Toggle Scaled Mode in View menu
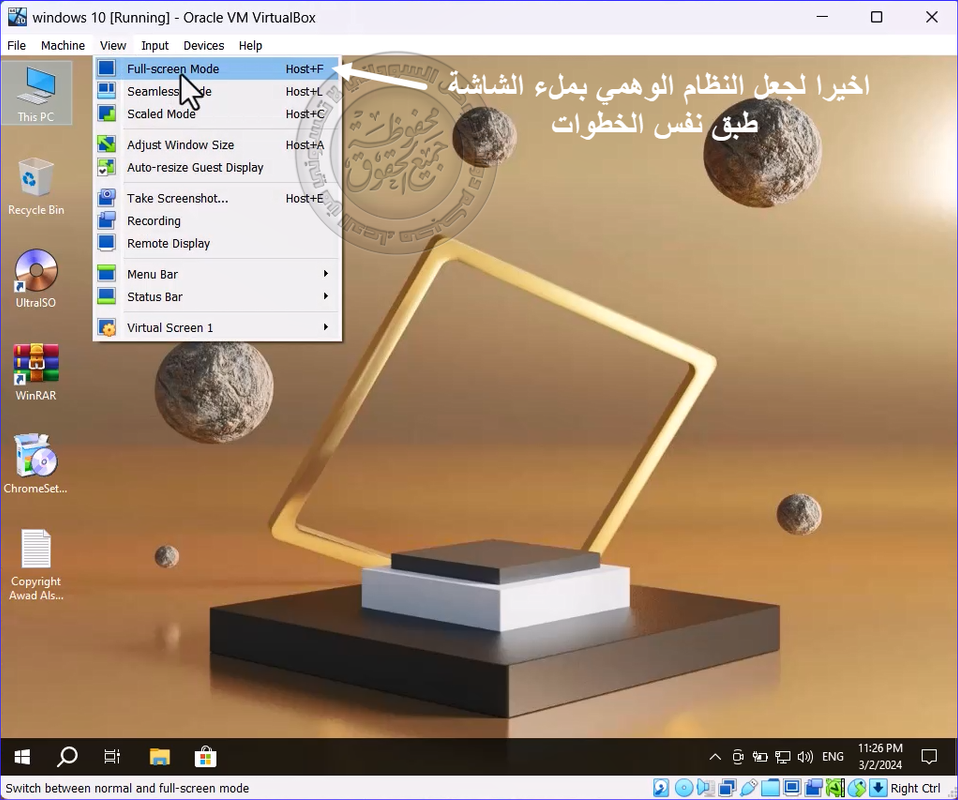958x800 pixels. tap(161, 114)
